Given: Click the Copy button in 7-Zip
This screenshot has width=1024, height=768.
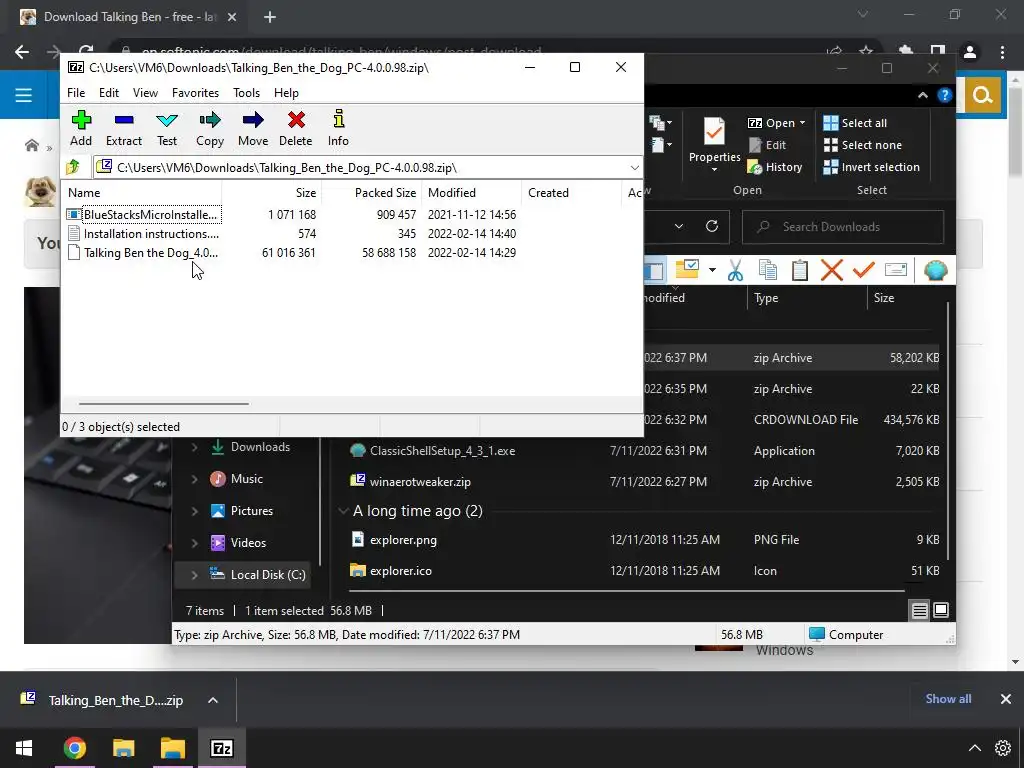Looking at the screenshot, I should click(210, 128).
